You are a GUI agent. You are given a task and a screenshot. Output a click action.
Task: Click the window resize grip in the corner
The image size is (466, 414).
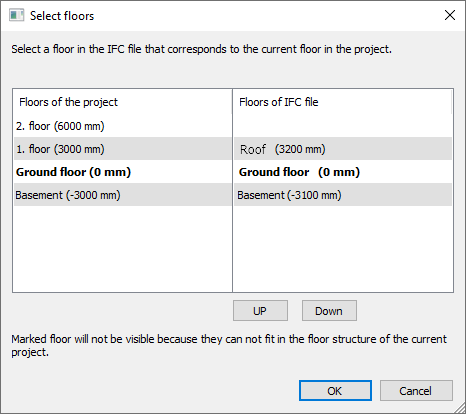click(x=459, y=408)
